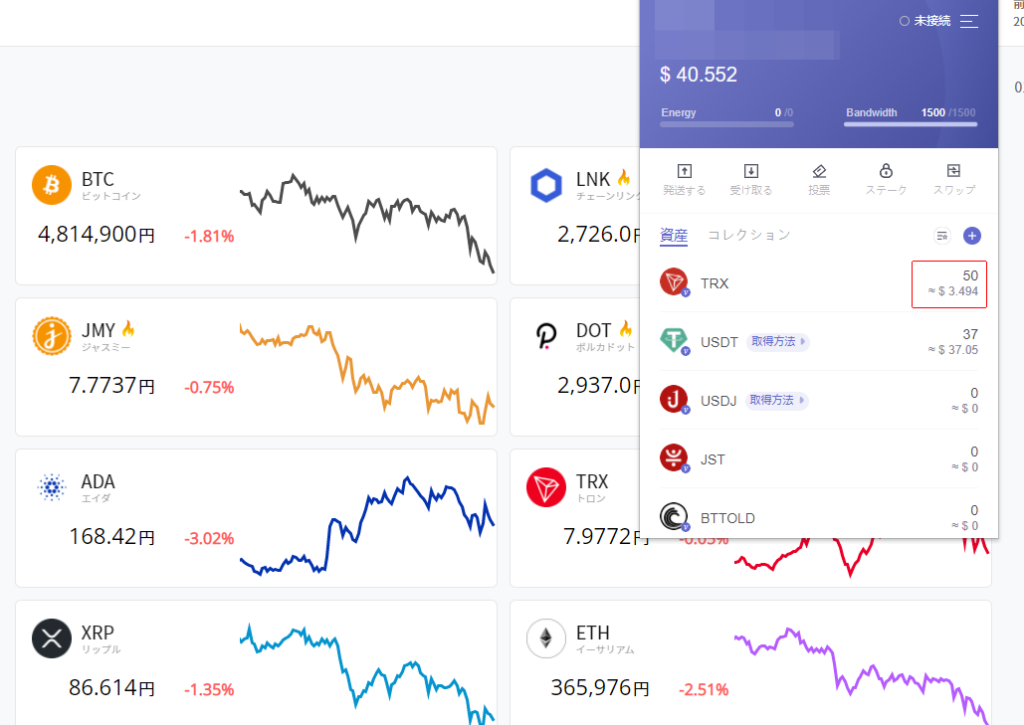Viewport: 1024px width, 725px height.
Task: Select the Vote (投票) ticket icon
Action: (x=819, y=172)
